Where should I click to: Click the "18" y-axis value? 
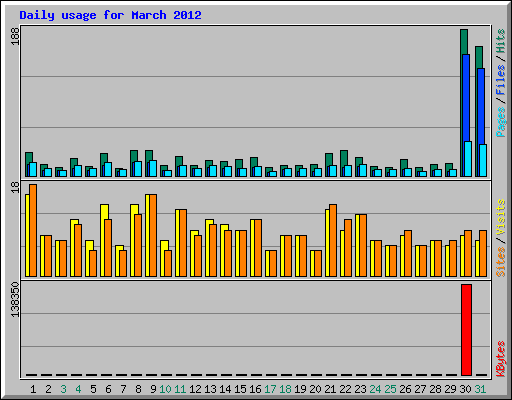pos(15,187)
